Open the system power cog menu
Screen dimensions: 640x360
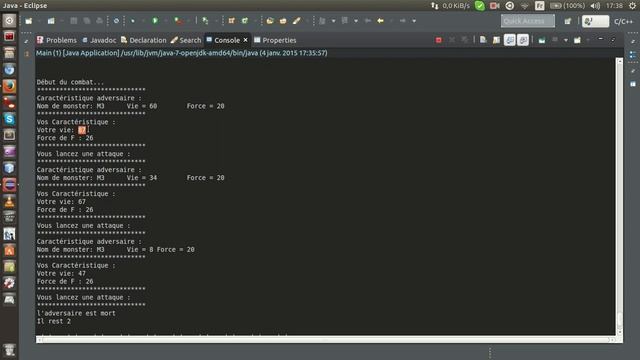pyautogui.click(x=632, y=6)
